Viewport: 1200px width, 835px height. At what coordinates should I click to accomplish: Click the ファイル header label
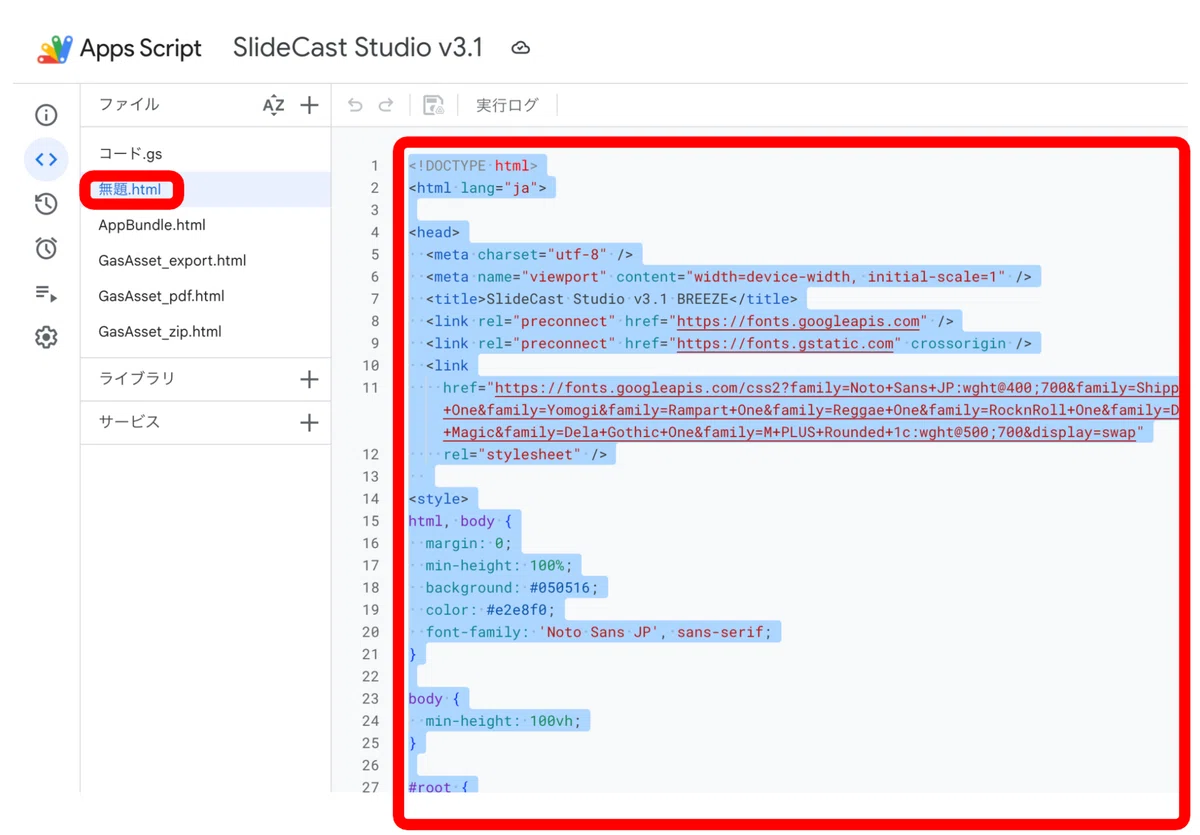(129, 104)
